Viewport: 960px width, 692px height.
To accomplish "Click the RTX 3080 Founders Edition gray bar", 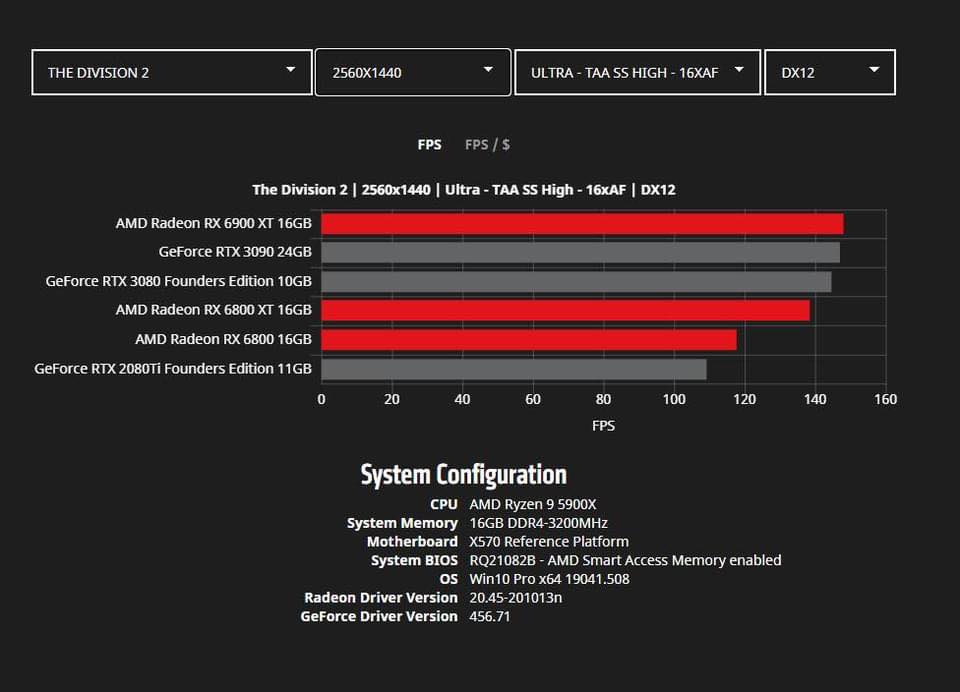I will click(x=576, y=282).
